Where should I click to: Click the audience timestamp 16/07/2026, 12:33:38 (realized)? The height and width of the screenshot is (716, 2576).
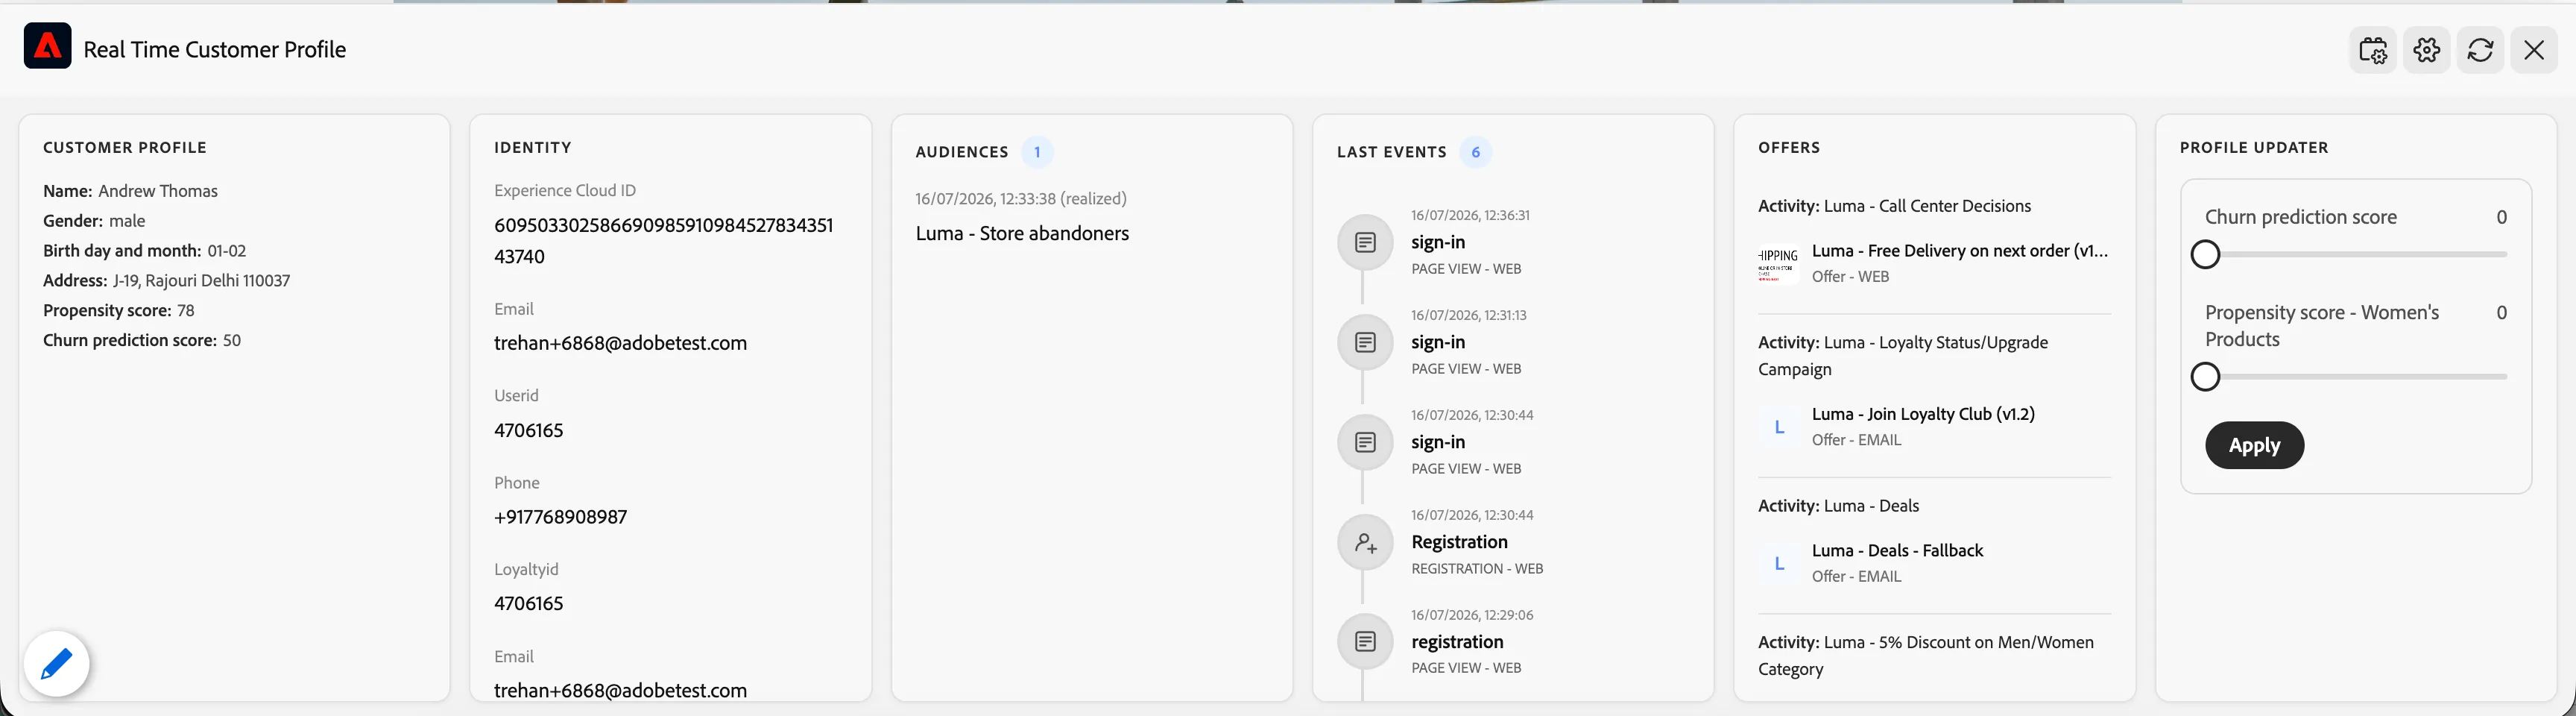pyautogui.click(x=1021, y=199)
